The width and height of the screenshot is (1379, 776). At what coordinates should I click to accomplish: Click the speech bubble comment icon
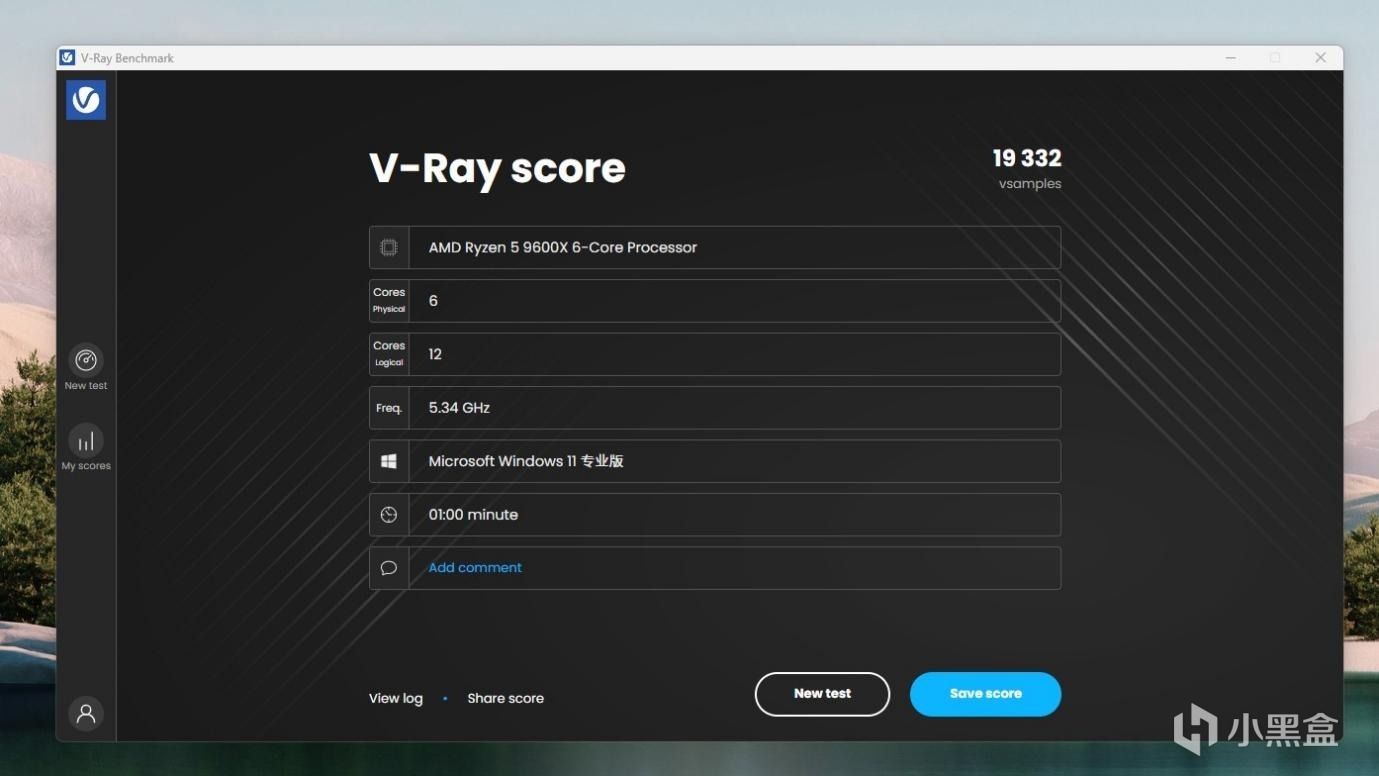[x=389, y=568]
